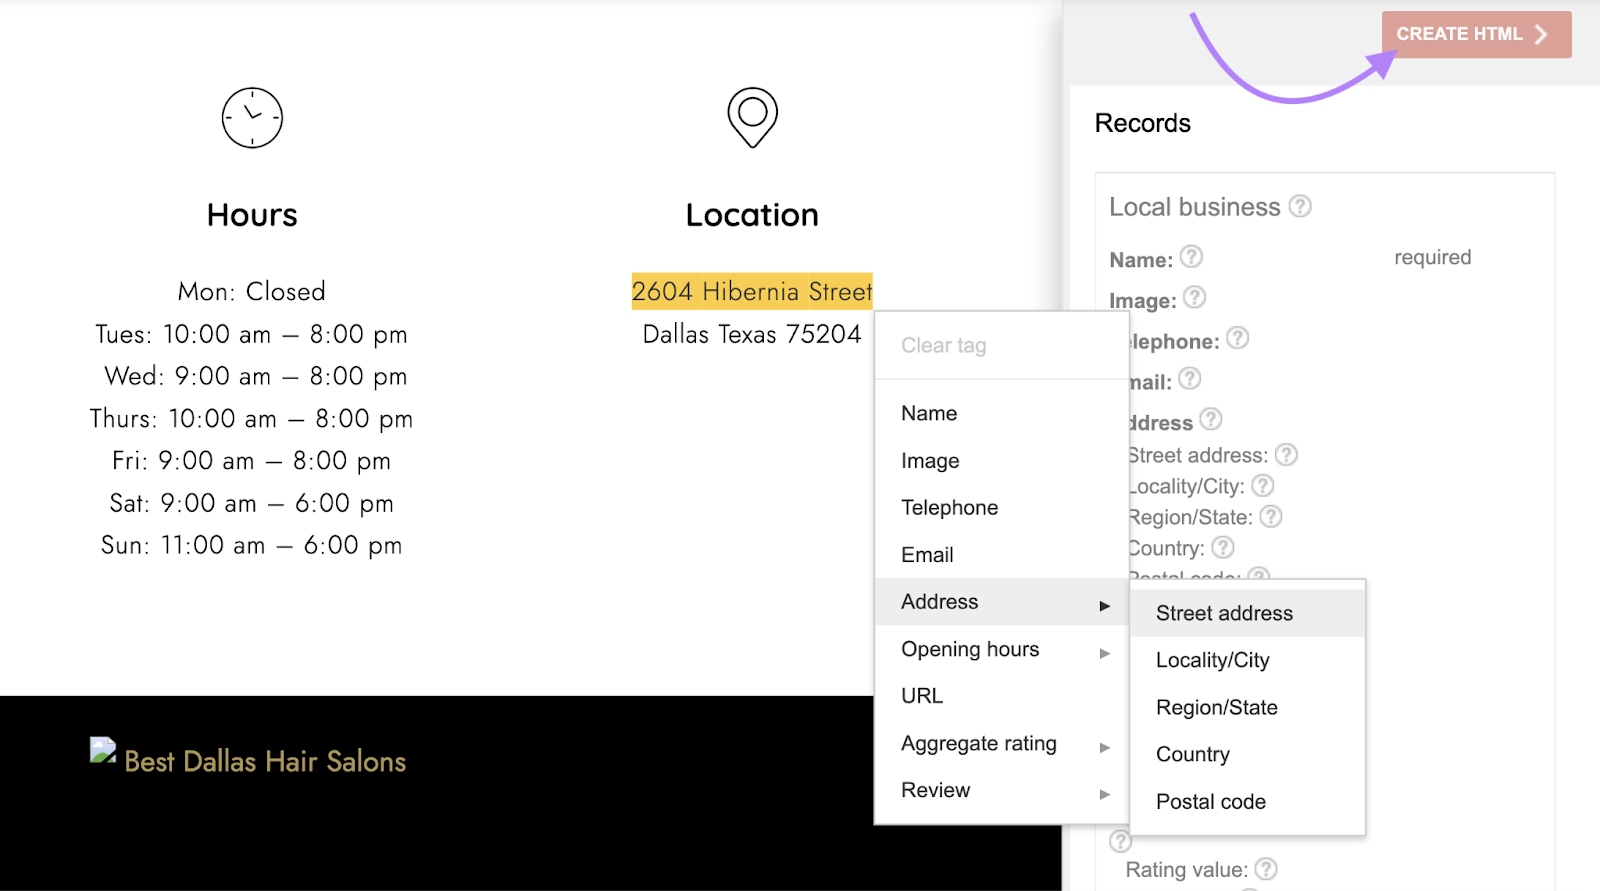Click the highlighted 2604 Hibernia Street text
The width and height of the screenshot is (1600, 891).
pyautogui.click(x=752, y=292)
